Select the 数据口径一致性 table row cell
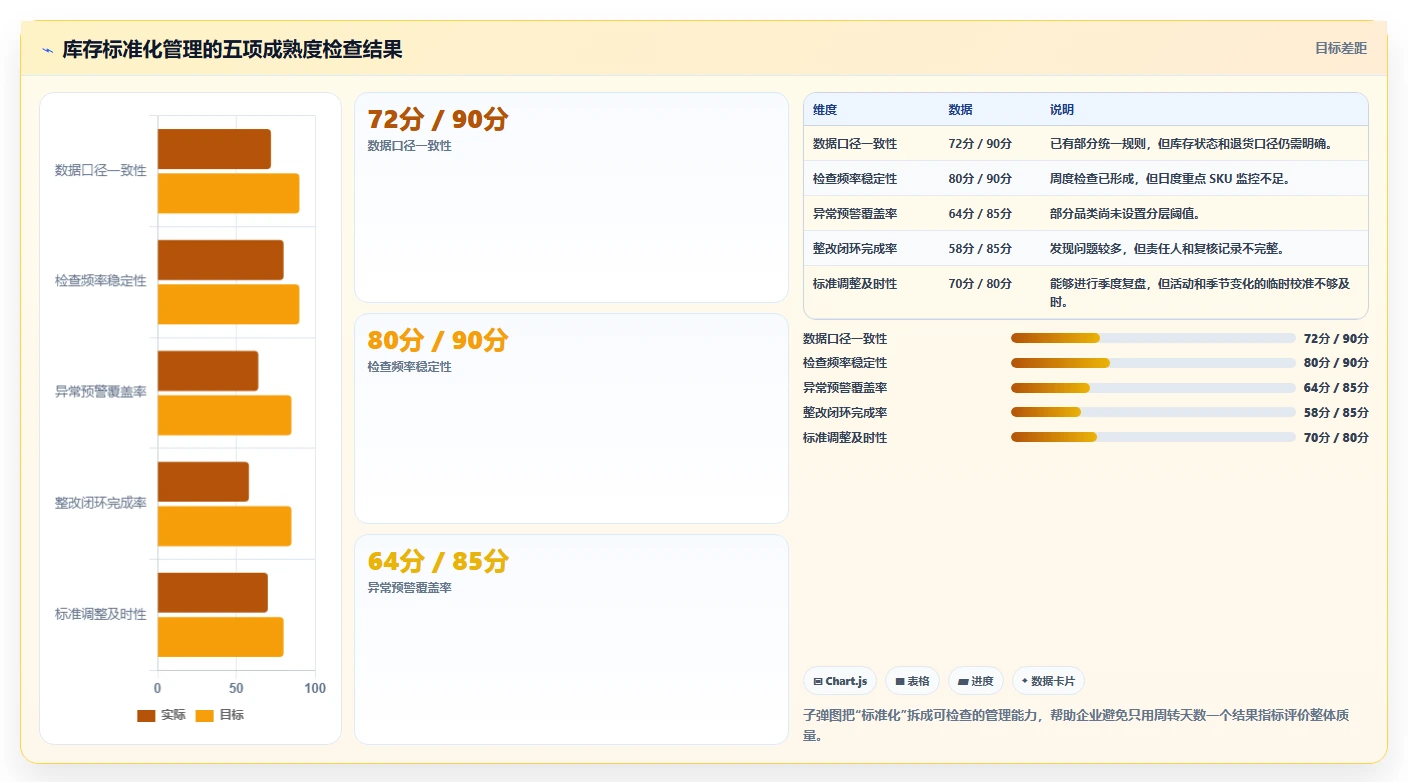This screenshot has height=782, width=1408. (855, 144)
